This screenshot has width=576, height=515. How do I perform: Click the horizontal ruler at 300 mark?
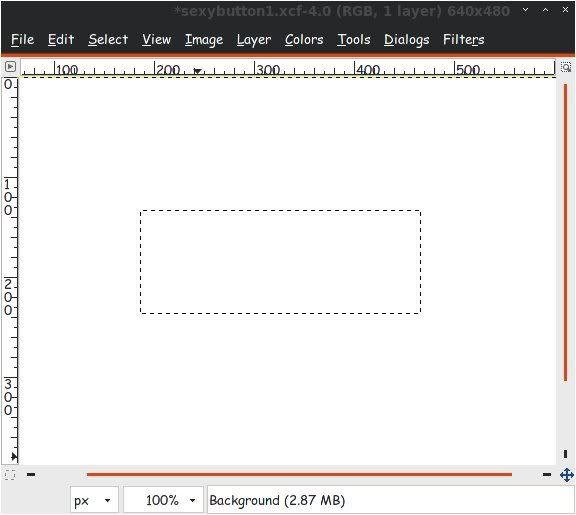(x=255, y=68)
